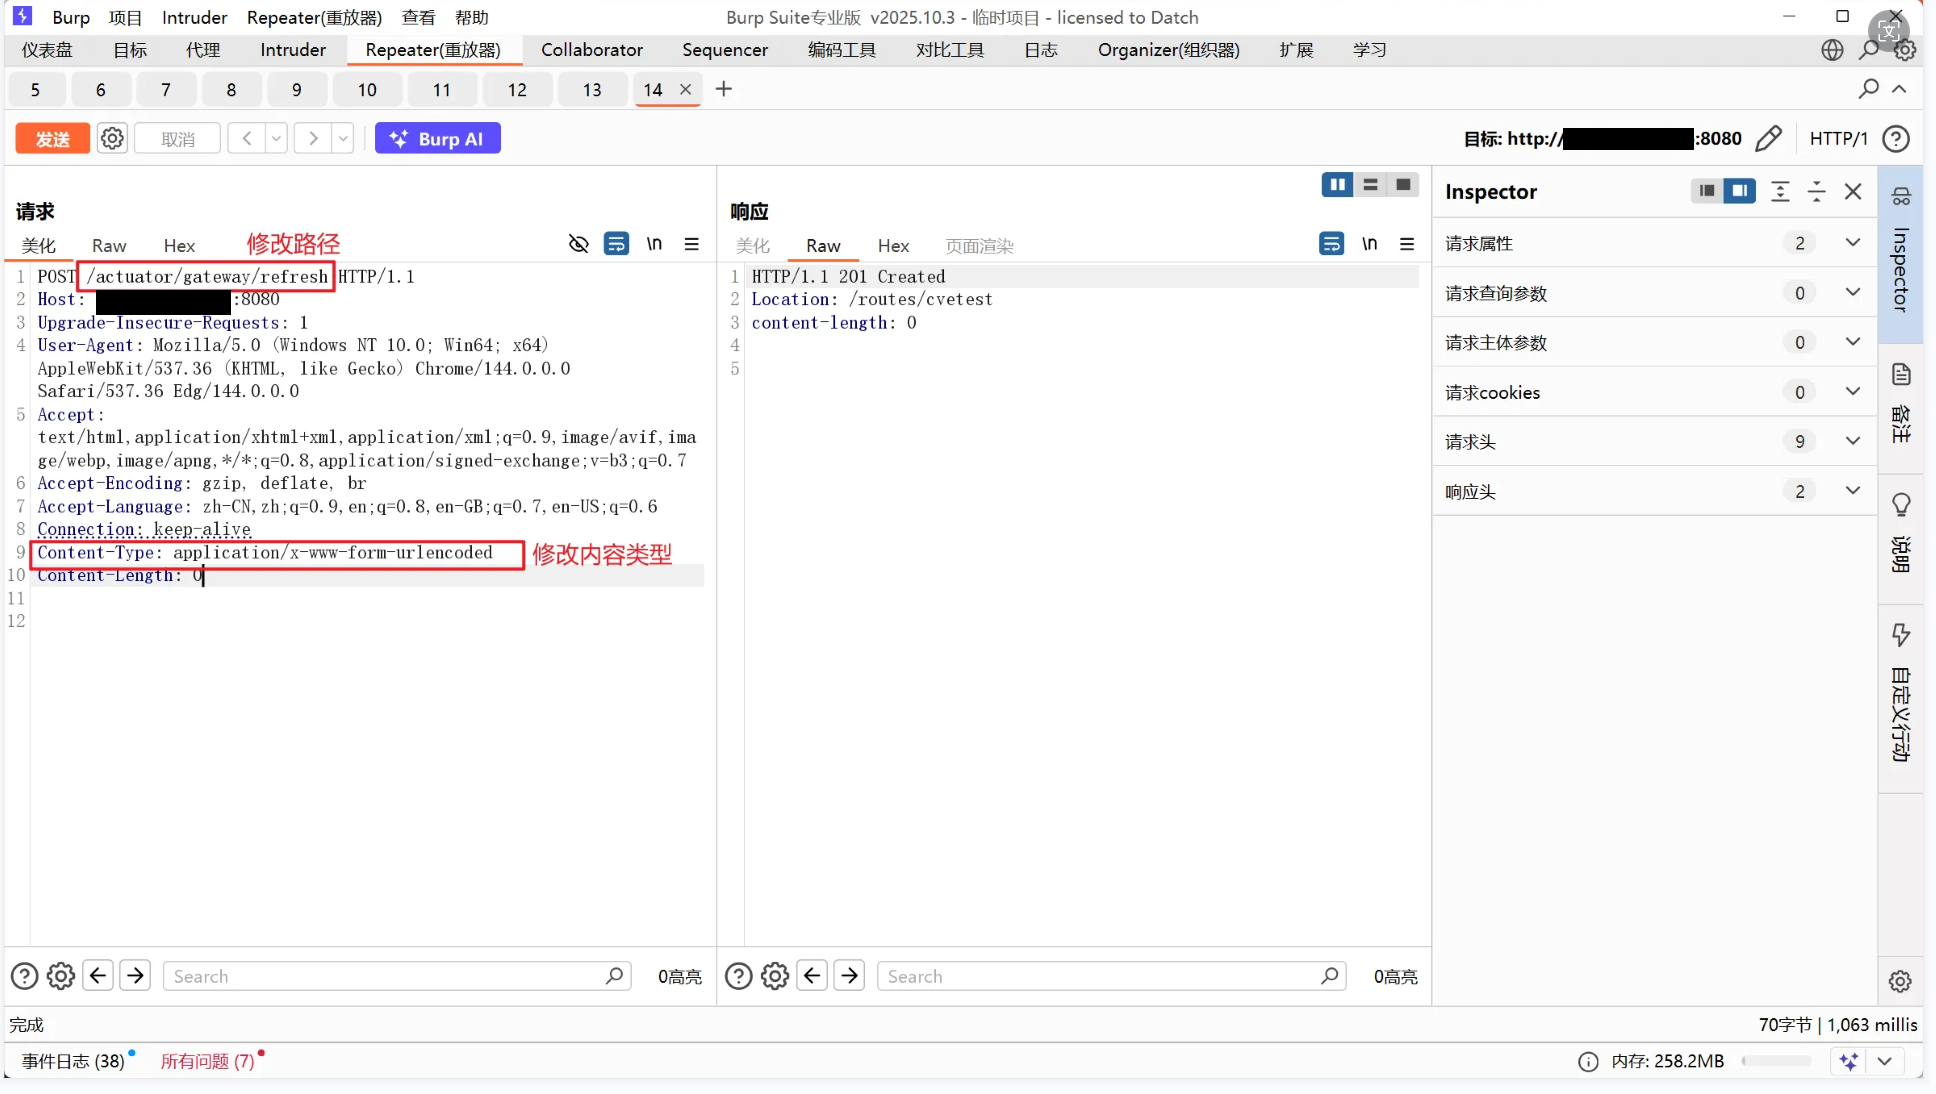
Task: Open the 项目 menu in the menu bar
Action: coord(126,17)
